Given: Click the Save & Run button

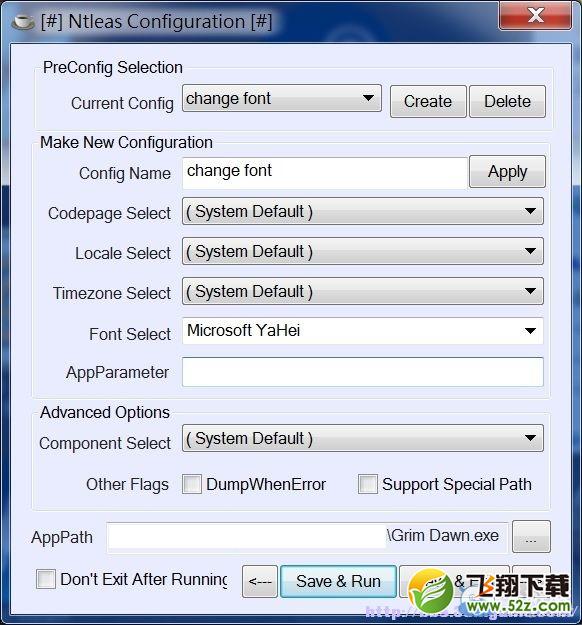Looking at the screenshot, I should 338,581.
